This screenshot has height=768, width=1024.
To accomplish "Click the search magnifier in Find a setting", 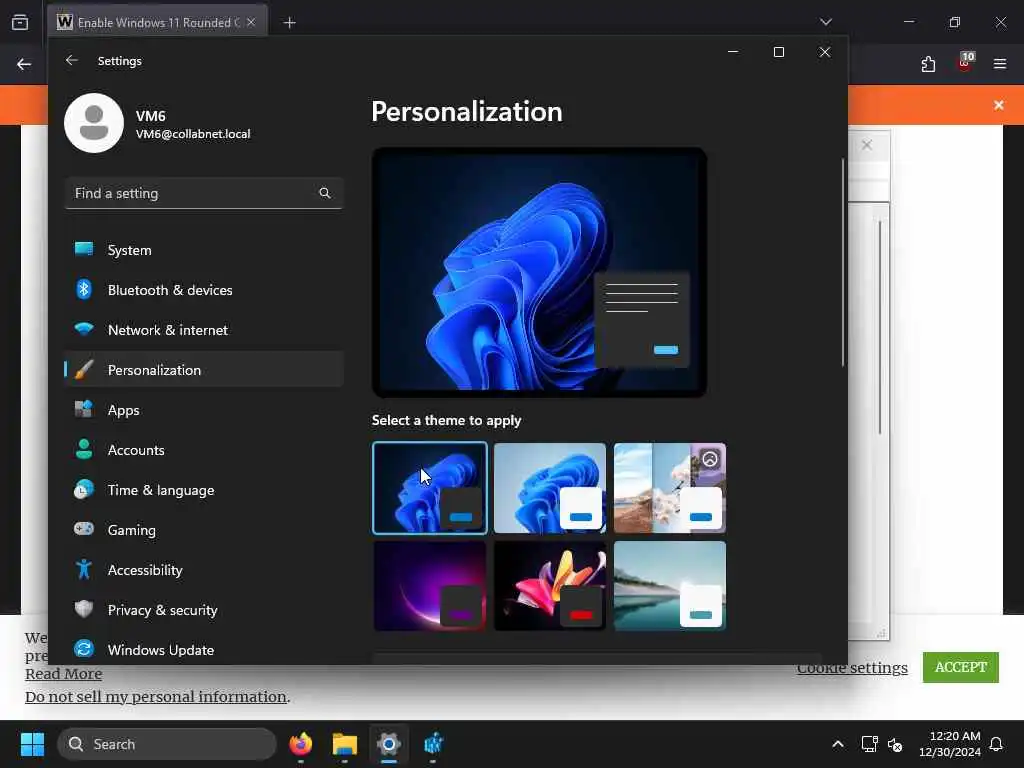I will [325, 193].
